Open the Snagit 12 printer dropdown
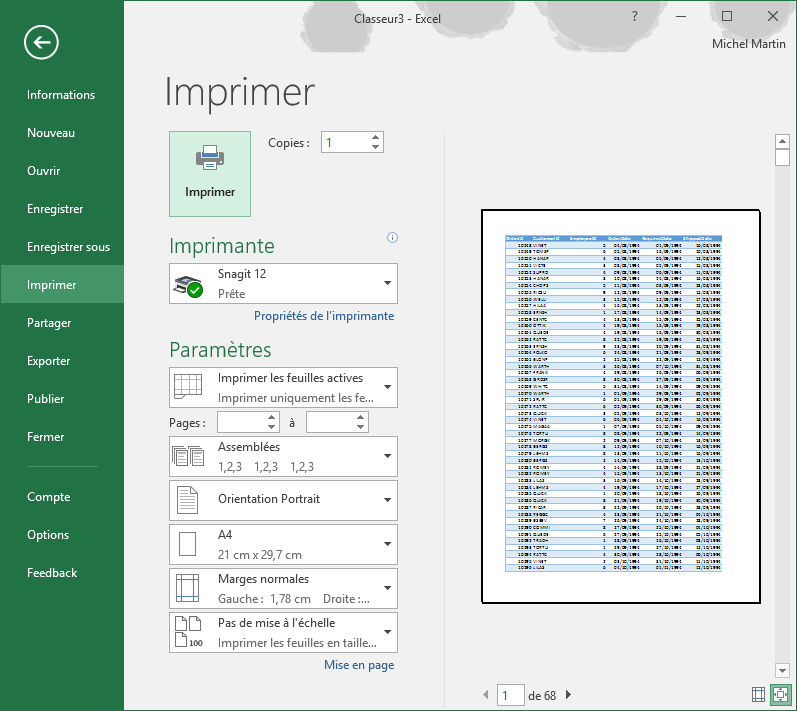Screen dimensions: 797x711 [x=284, y=283]
